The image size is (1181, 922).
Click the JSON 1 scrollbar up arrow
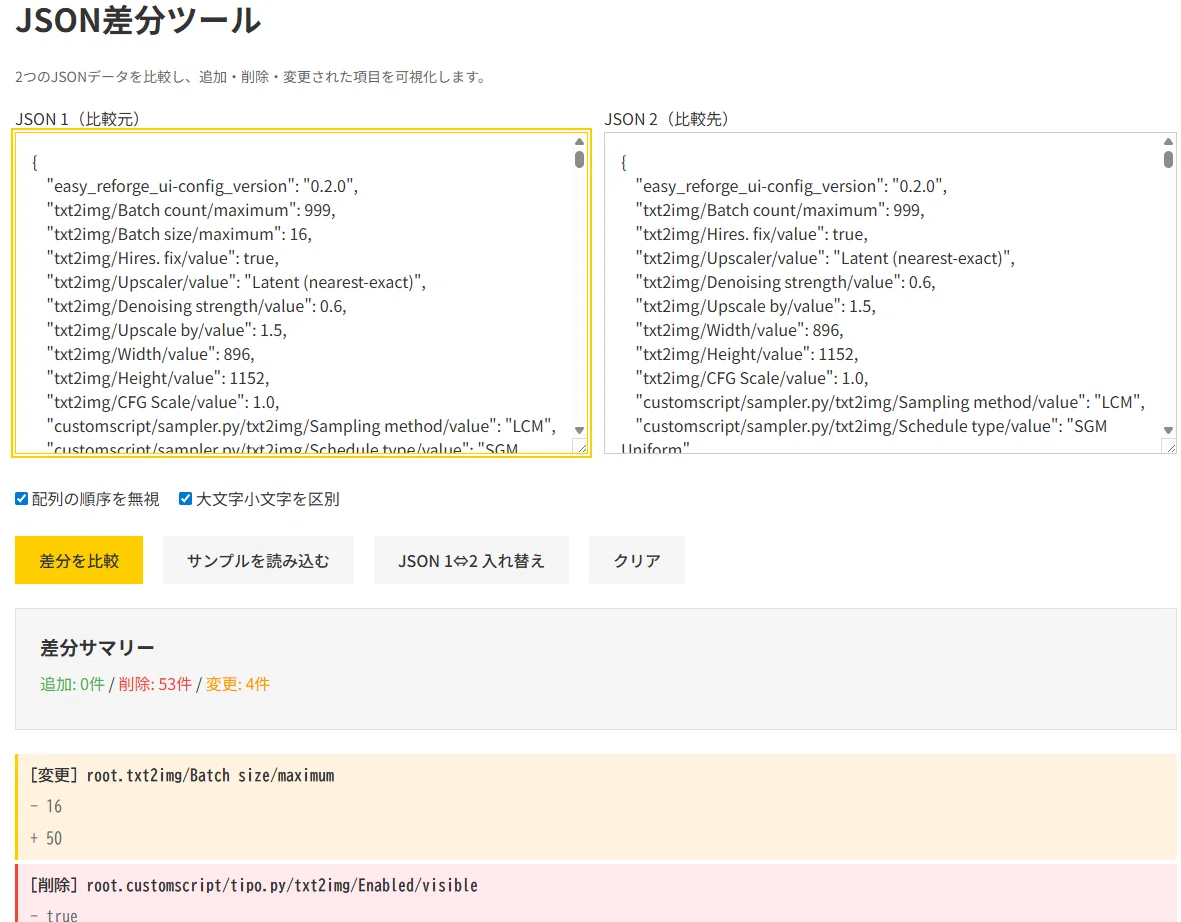point(579,142)
